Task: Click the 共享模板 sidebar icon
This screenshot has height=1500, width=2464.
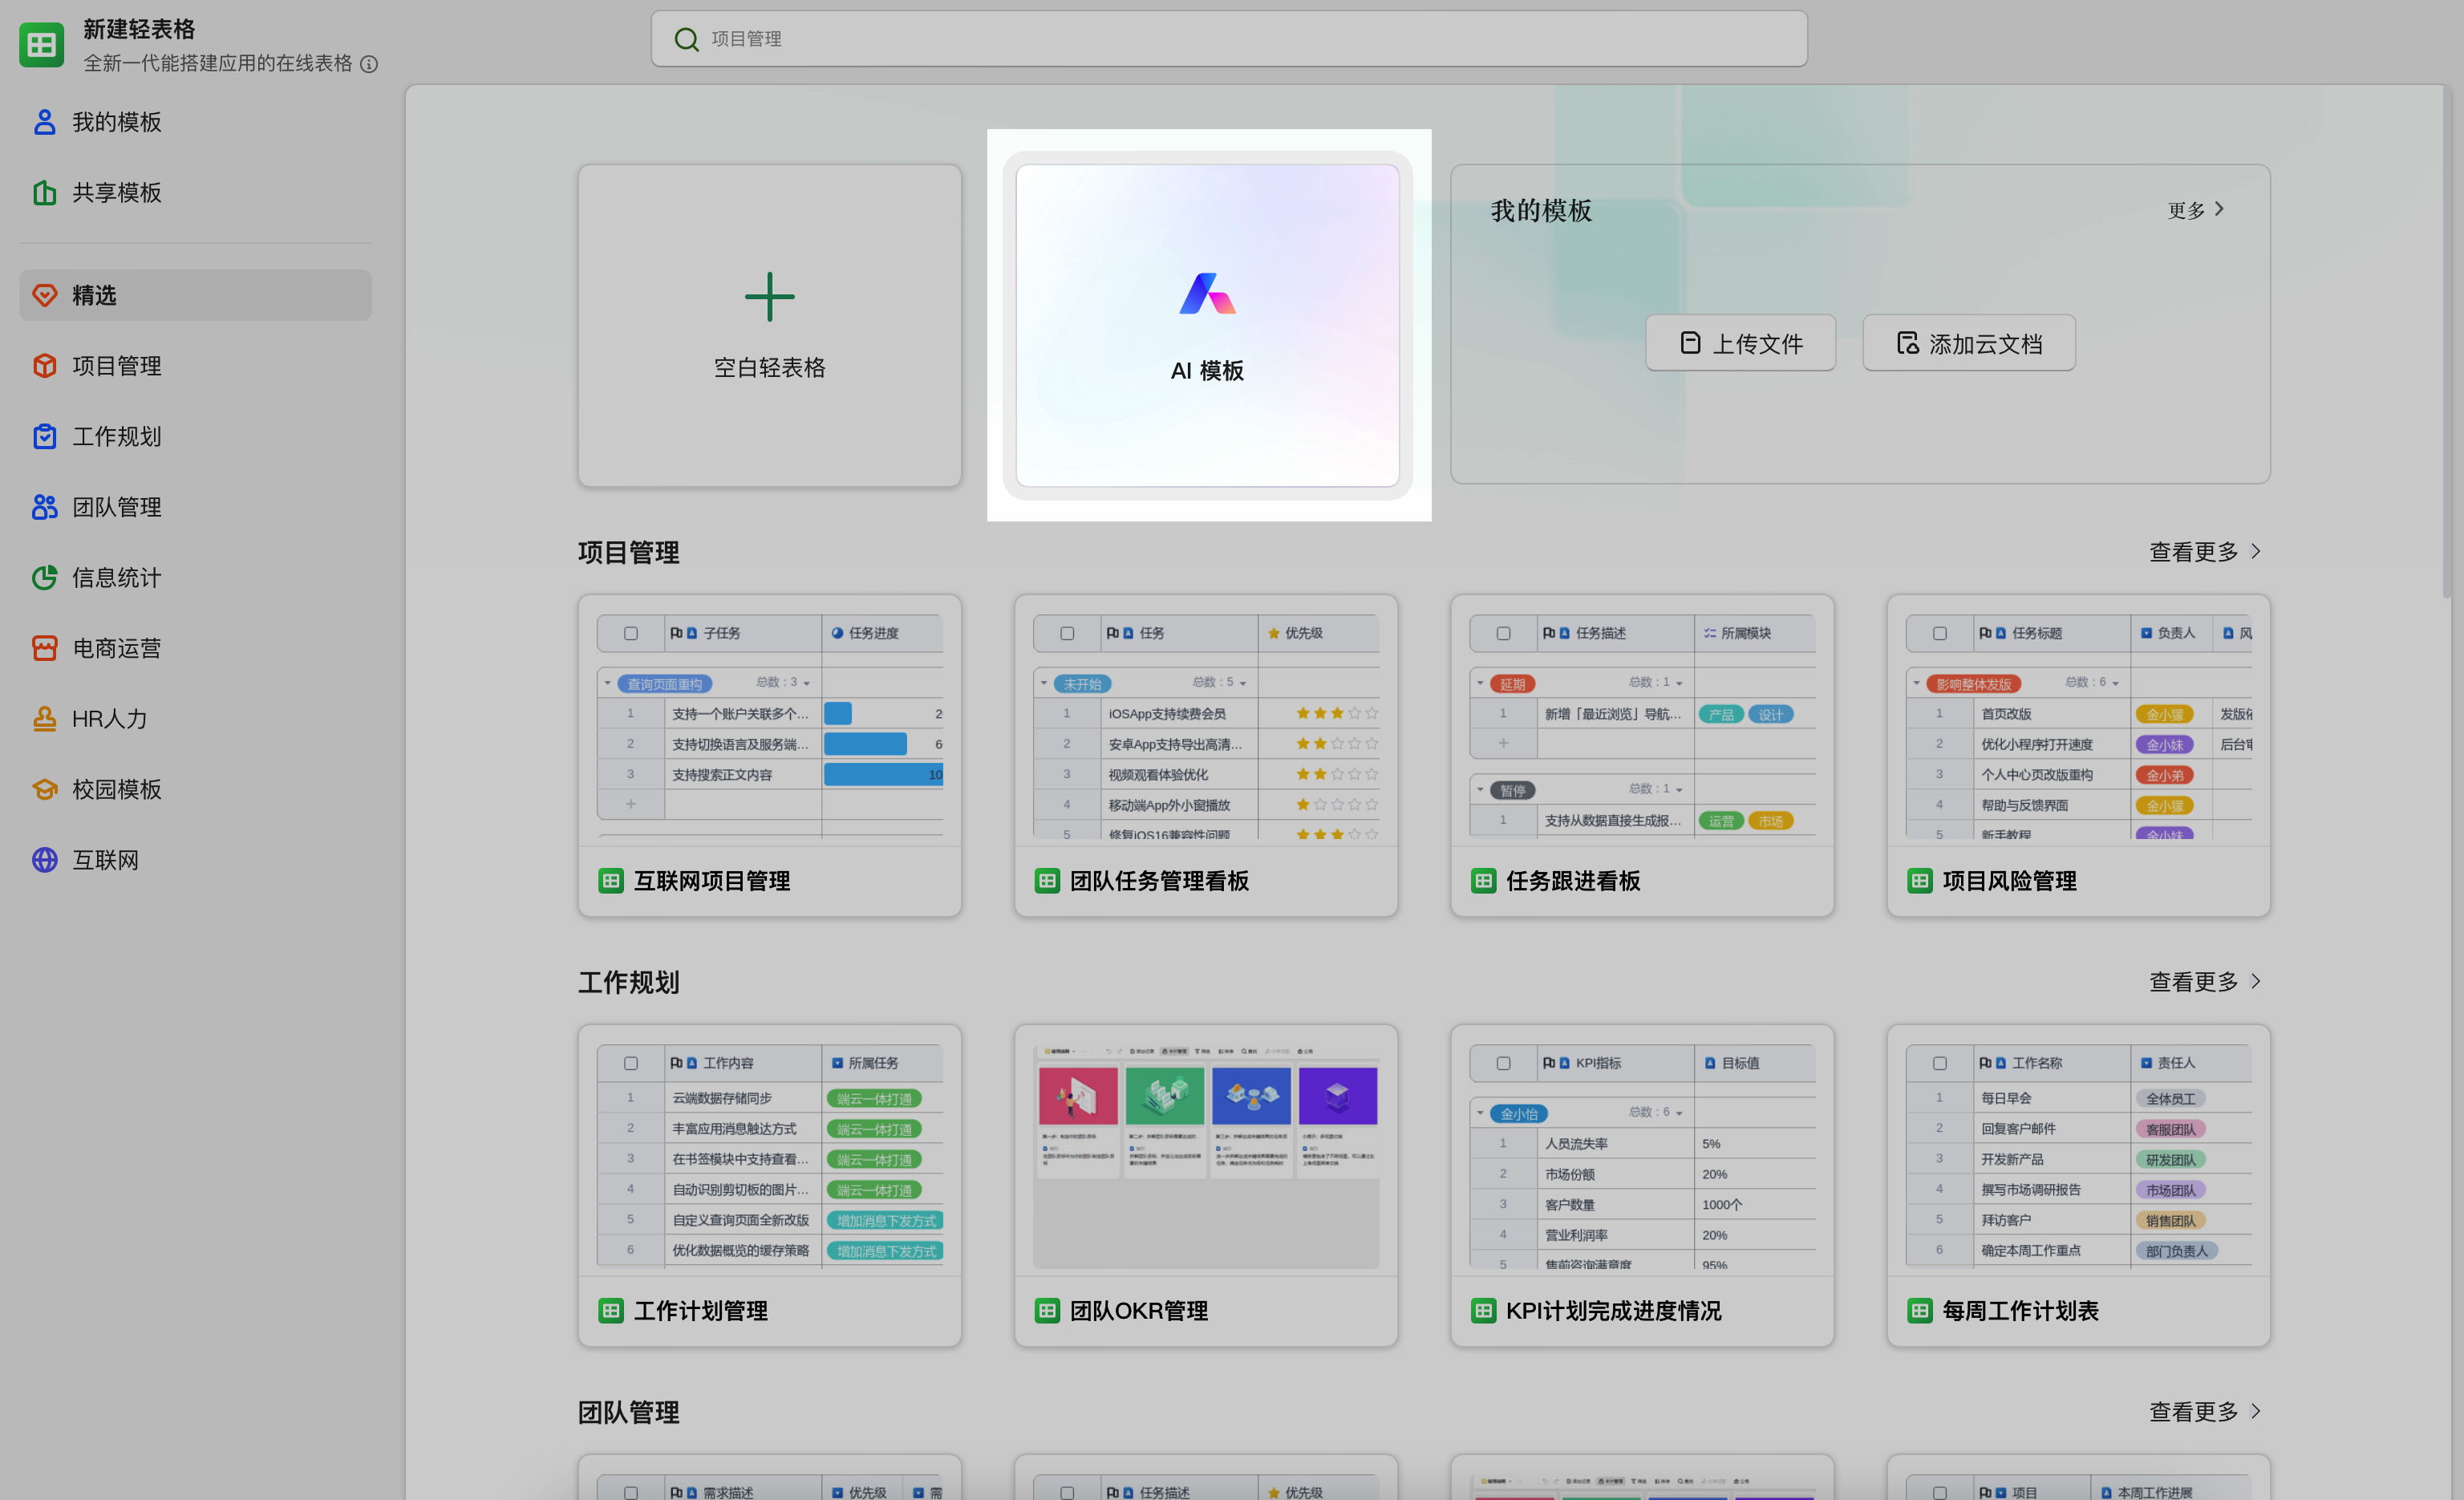Action: click(x=44, y=192)
